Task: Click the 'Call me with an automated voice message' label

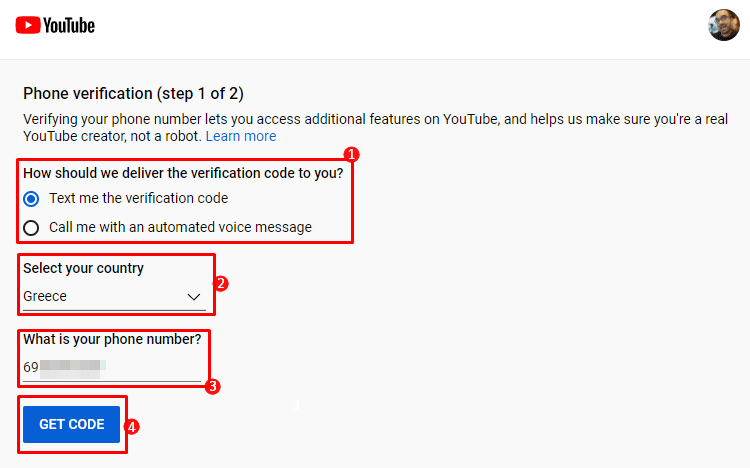Action: pyautogui.click(x=180, y=227)
